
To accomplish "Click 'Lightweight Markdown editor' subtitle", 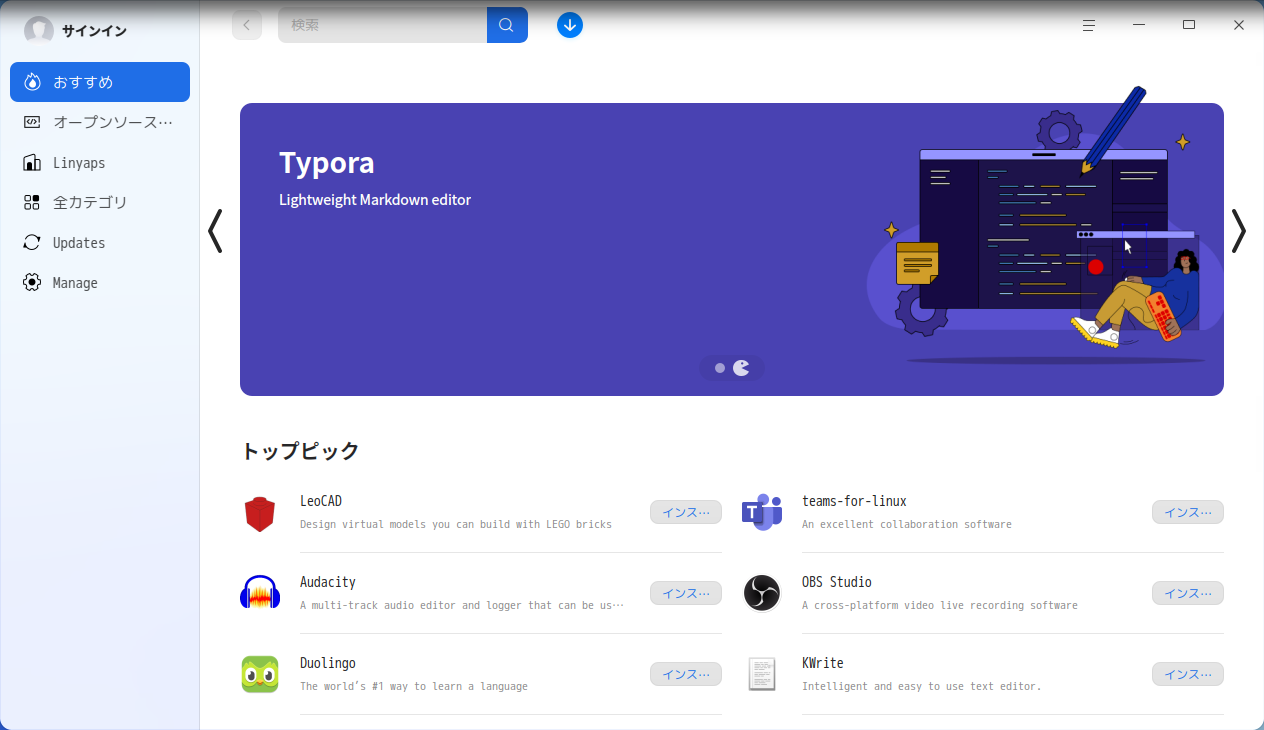I will pyautogui.click(x=375, y=200).
